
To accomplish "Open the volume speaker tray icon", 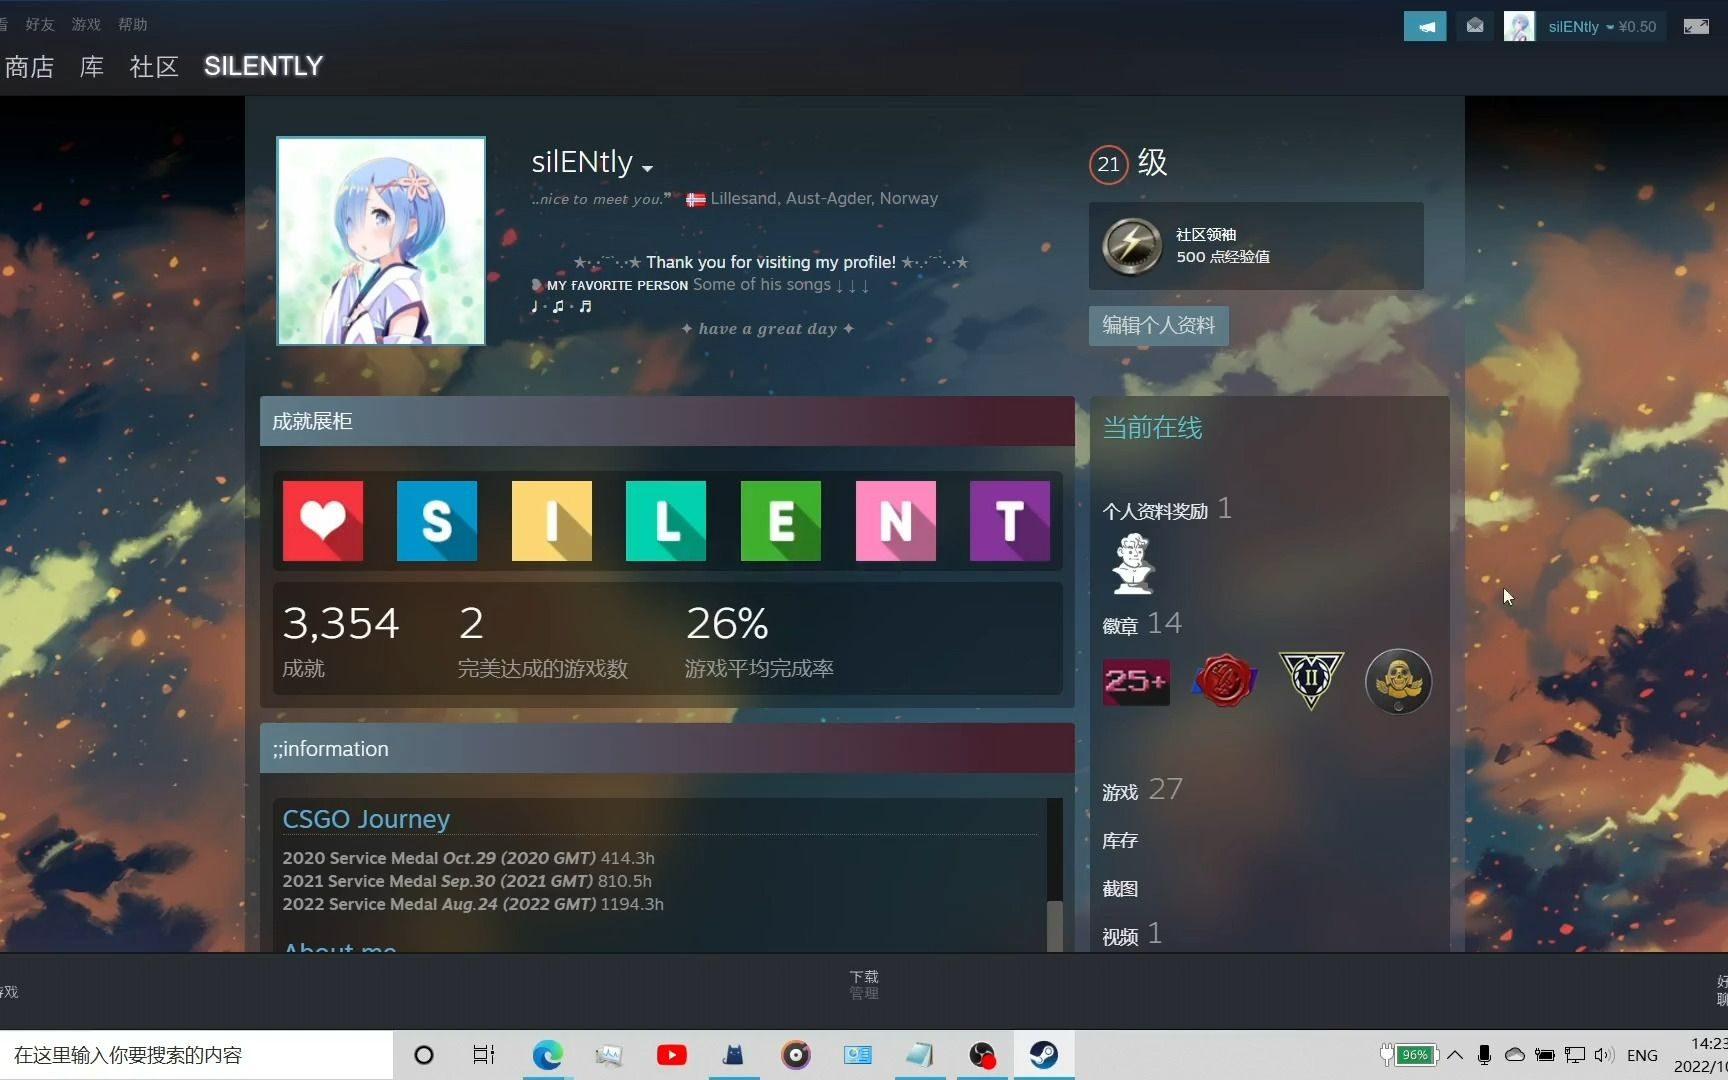I will coord(1604,1055).
